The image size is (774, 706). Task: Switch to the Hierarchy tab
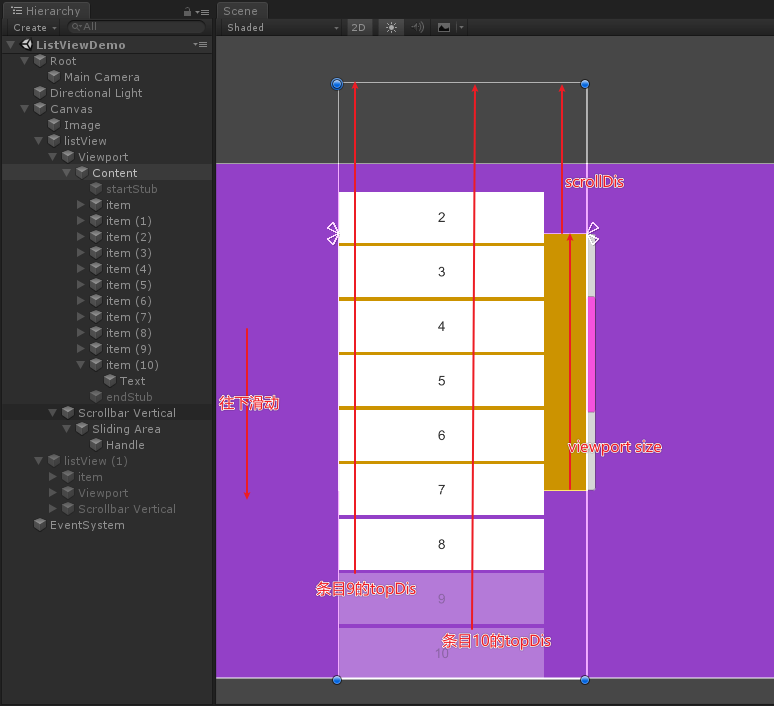[x=46, y=11]
